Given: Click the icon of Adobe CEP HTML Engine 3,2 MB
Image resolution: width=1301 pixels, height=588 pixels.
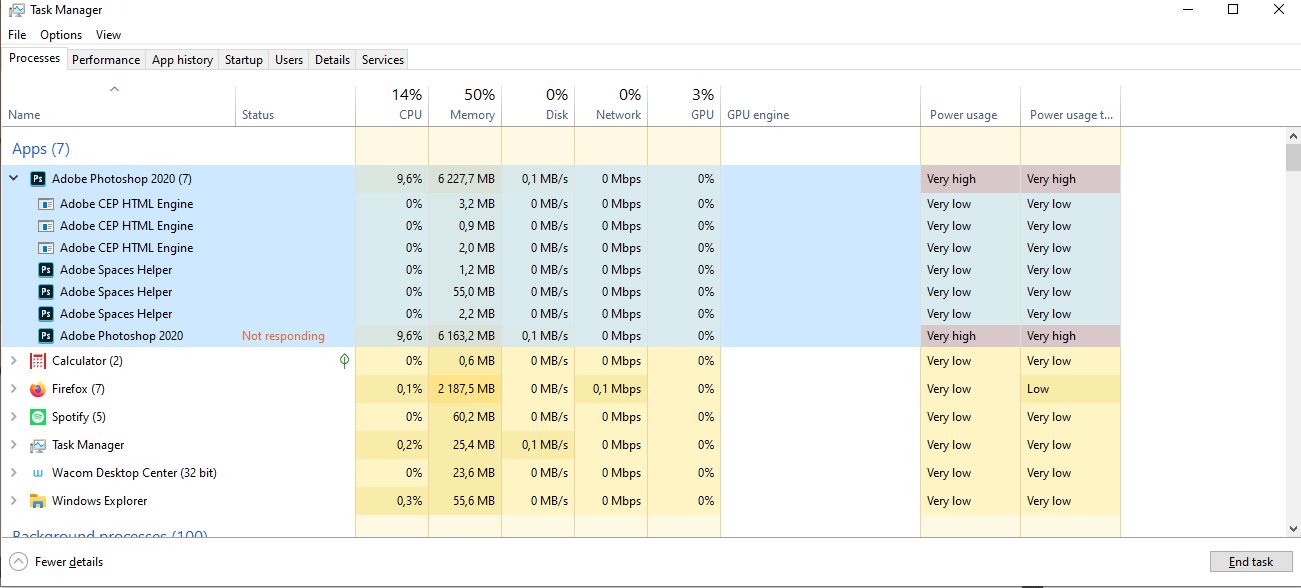Looking at the screenshot, I should click(x=45, y=204).
